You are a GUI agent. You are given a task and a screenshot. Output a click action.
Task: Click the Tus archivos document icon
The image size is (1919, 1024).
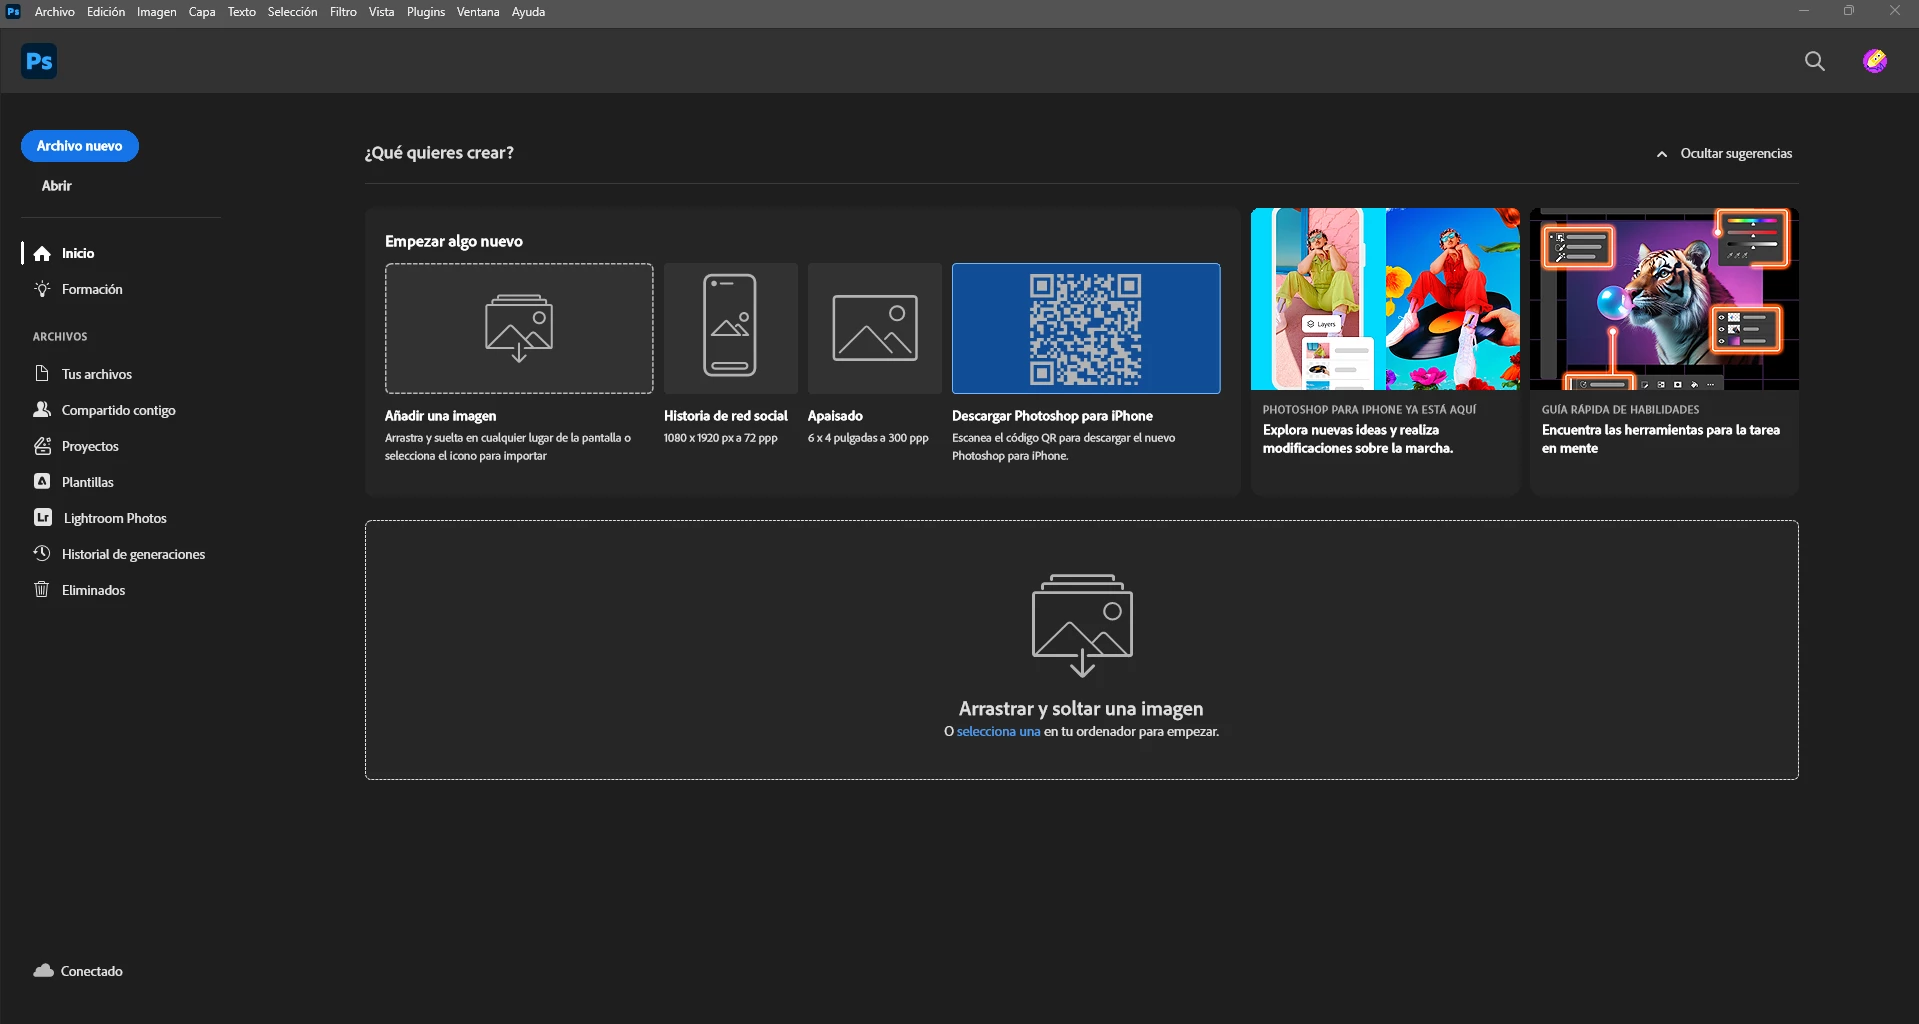tap(42, 373)
